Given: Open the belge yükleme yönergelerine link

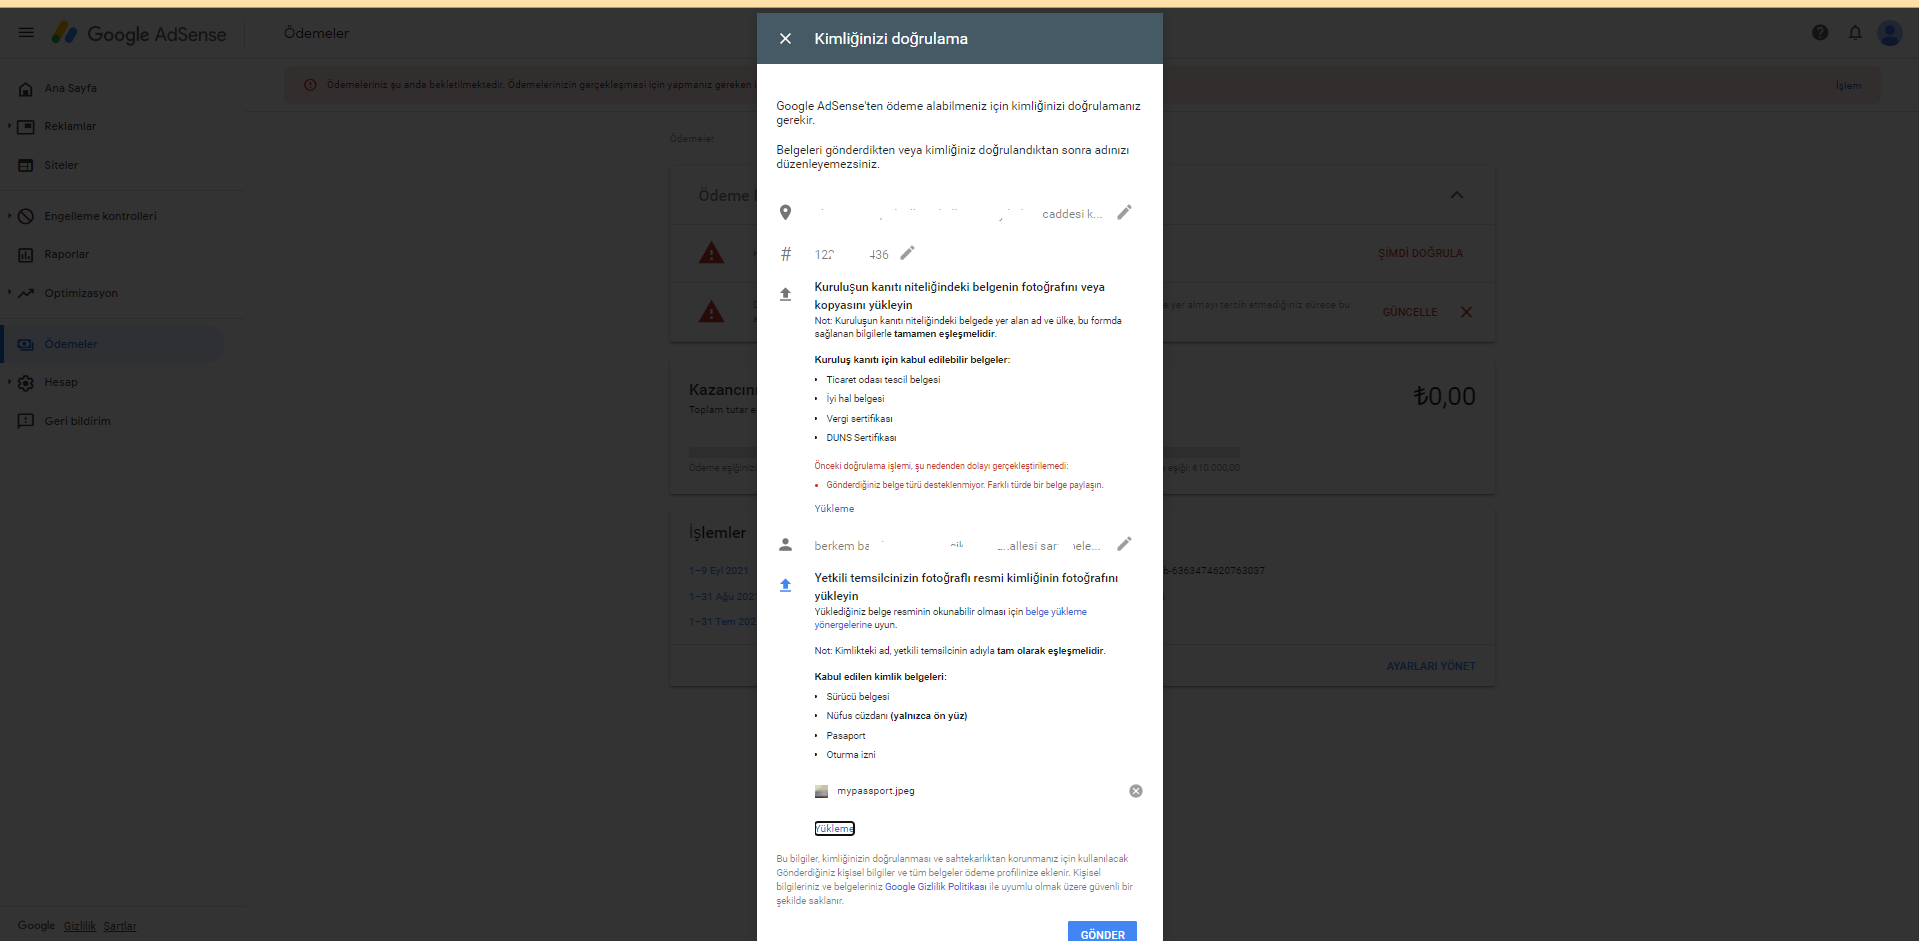Looking at the screenshot, I should [x=950, y=619].
